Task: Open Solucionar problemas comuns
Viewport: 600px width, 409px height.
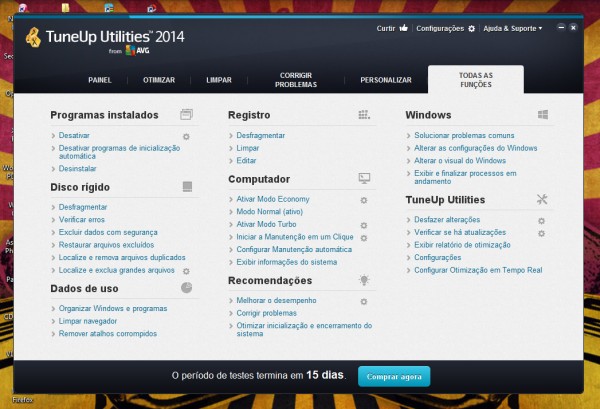Action: (464, 135)
